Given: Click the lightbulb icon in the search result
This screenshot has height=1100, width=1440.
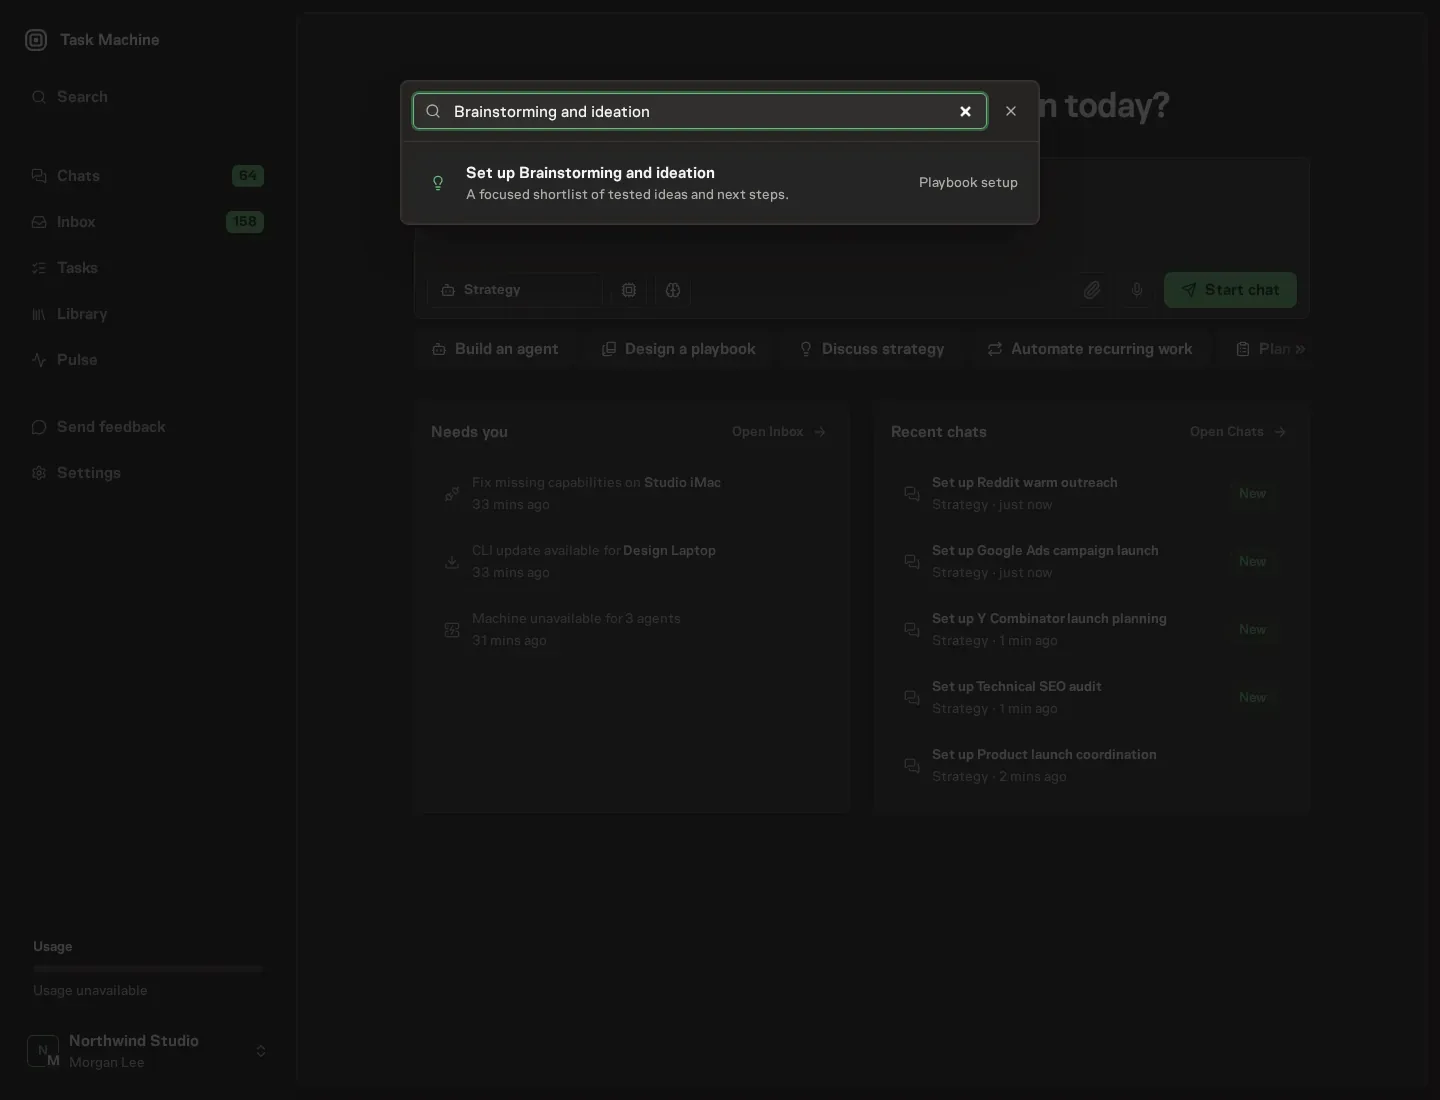Looking at the screenshot, I should click(437, 183).
